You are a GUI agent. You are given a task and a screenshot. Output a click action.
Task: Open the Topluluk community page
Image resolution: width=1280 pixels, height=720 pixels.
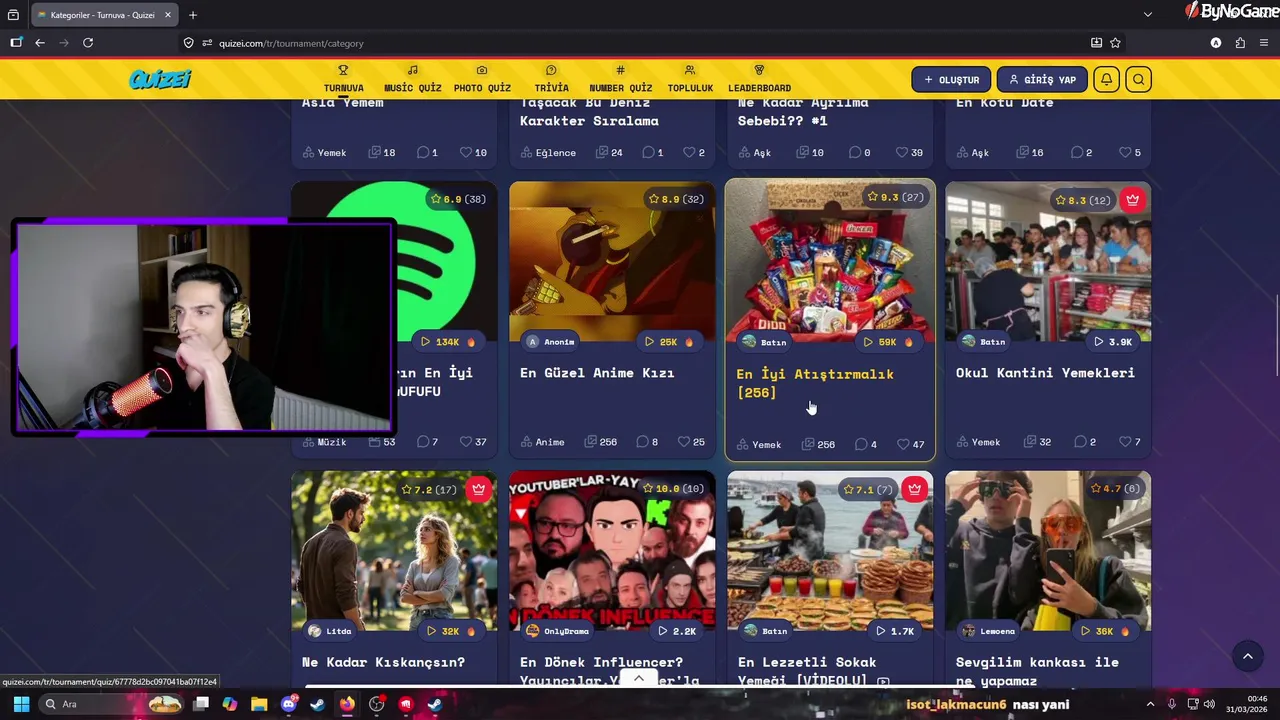[690, 79]
